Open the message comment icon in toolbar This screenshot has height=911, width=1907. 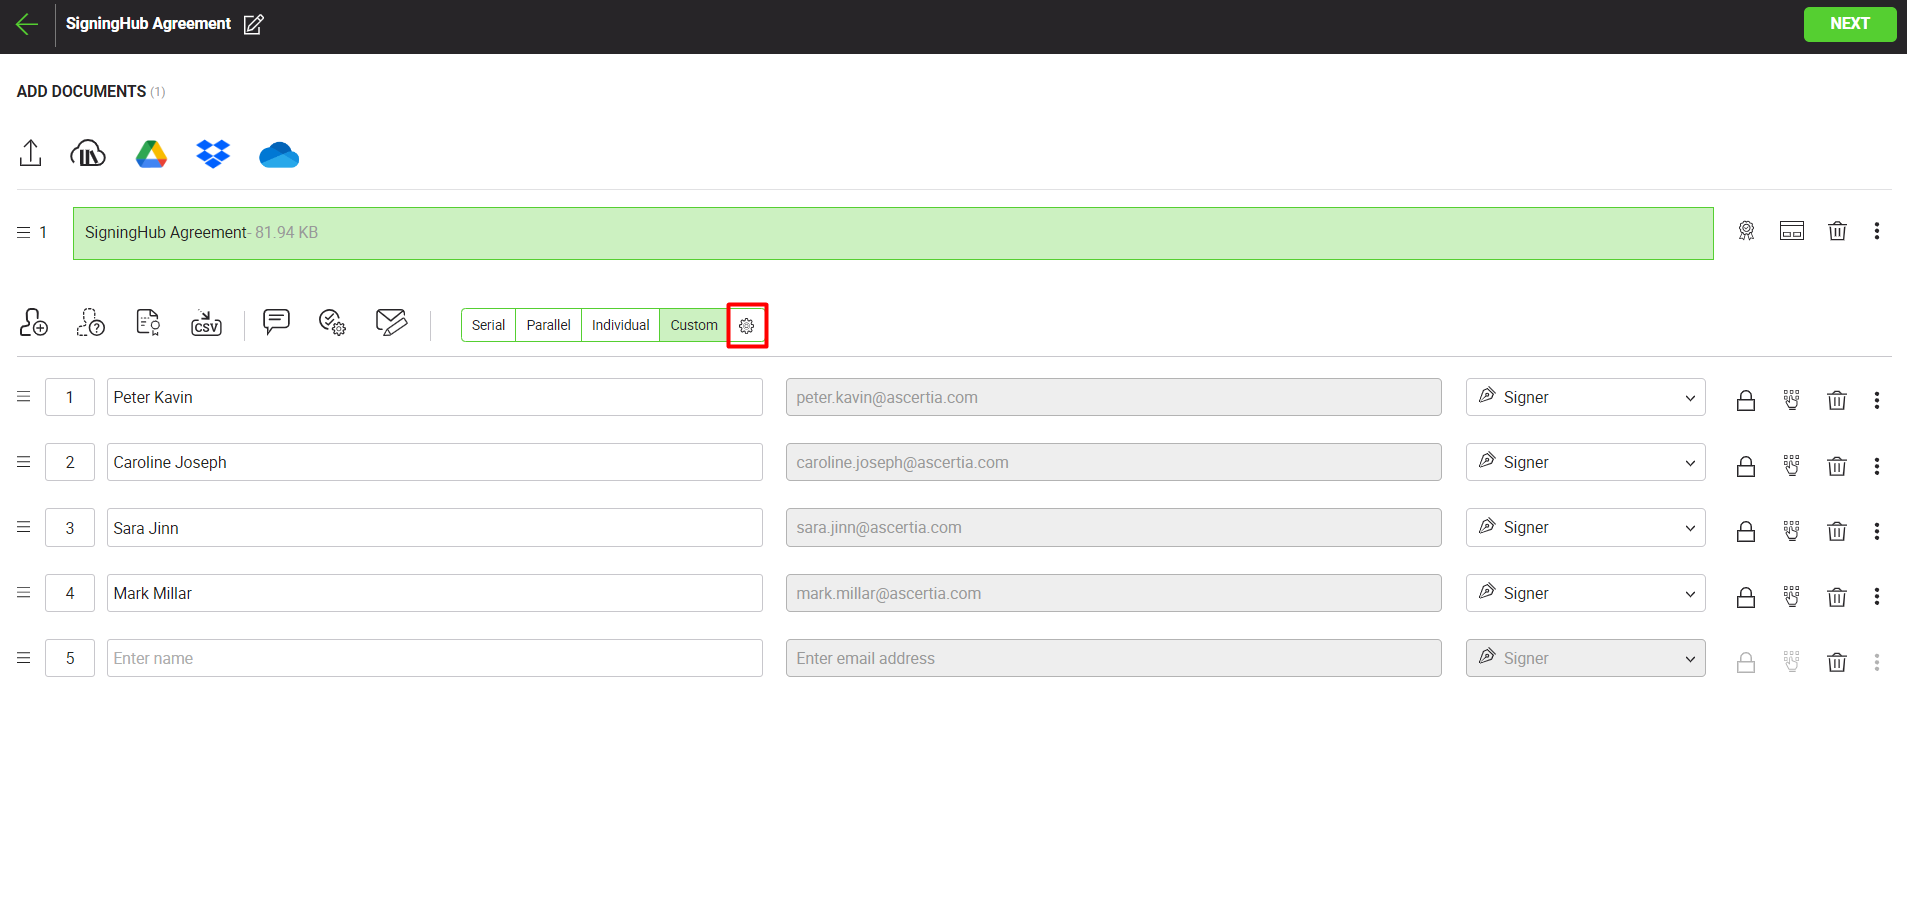coord(276,322)
